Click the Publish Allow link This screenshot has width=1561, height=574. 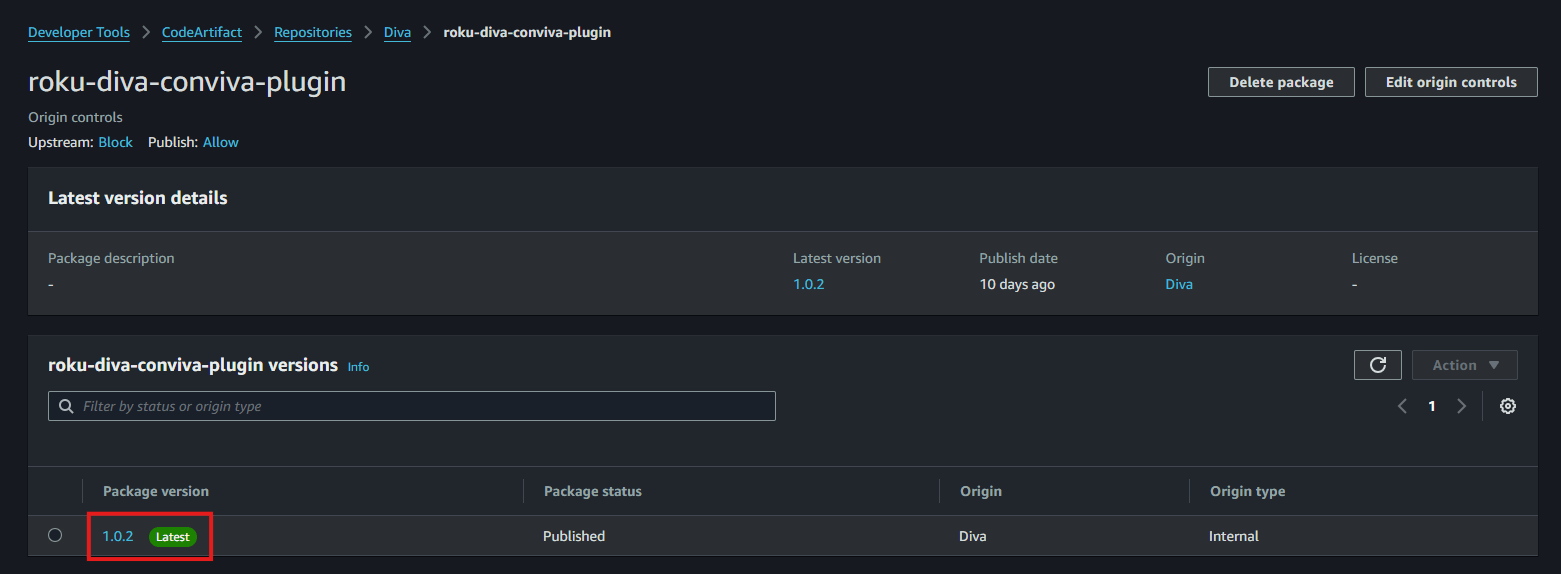[221, 142]
